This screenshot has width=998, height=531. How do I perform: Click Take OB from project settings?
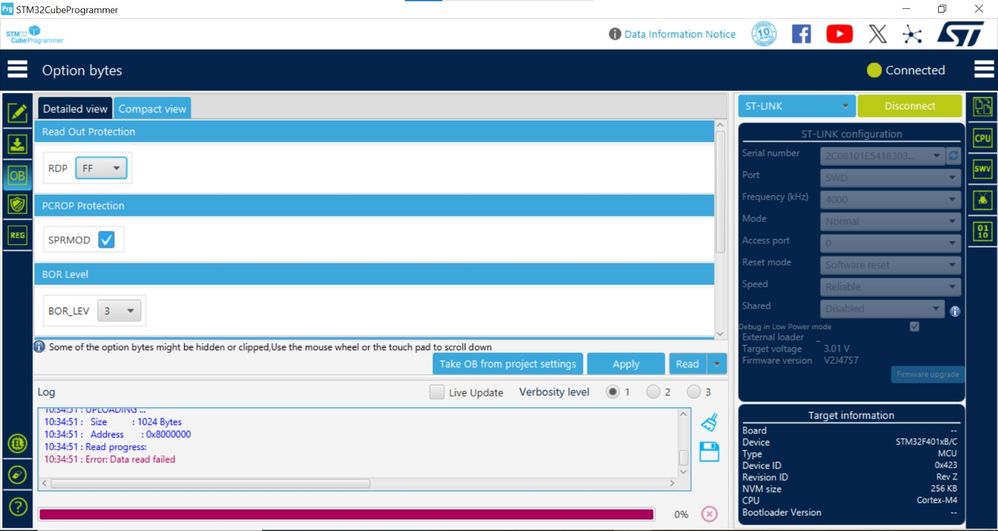point(508,364)
